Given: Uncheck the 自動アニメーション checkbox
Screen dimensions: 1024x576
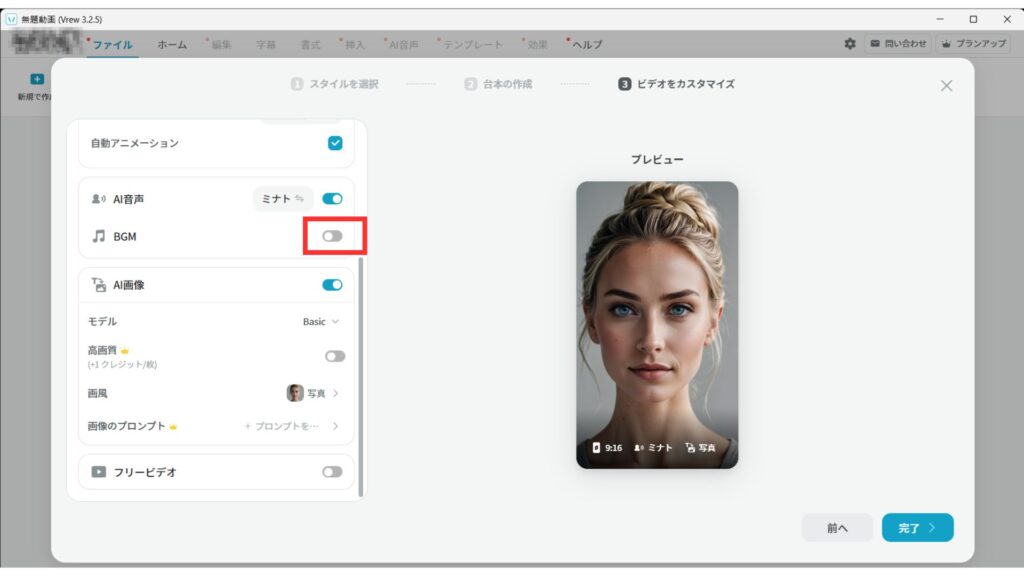Looking at the screenshot, I should pyautogui.click(x=335, y=143).
